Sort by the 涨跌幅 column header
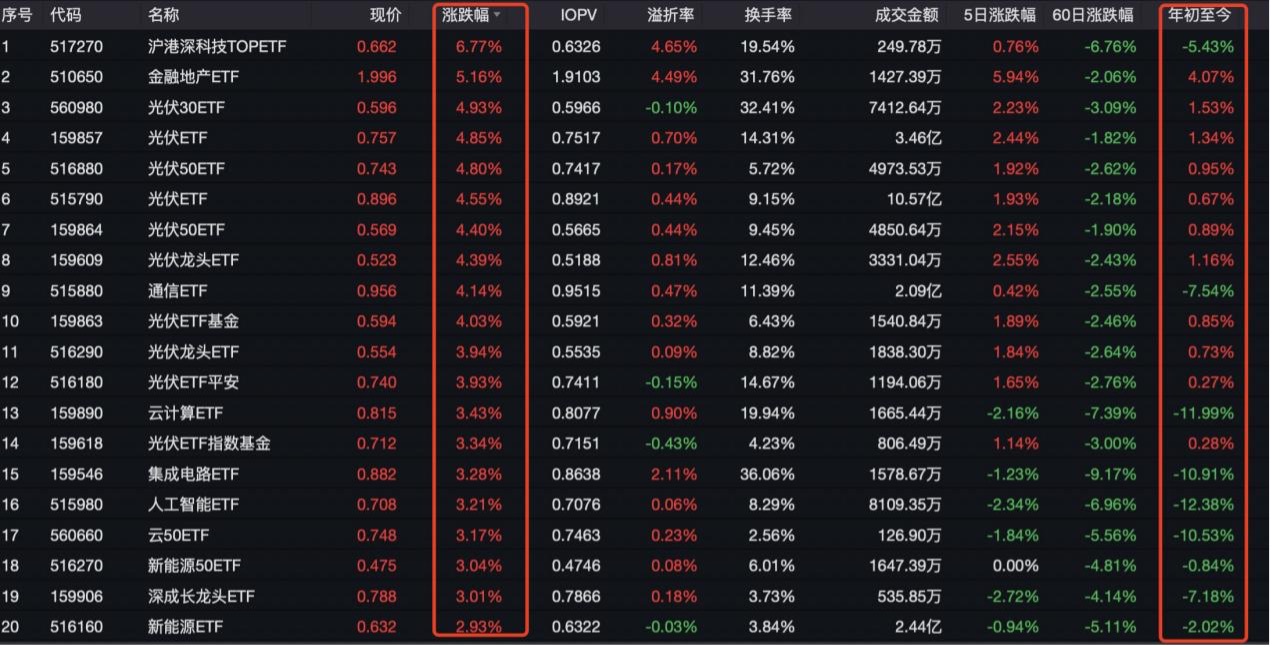1274x647 pixels. (465, 15)
